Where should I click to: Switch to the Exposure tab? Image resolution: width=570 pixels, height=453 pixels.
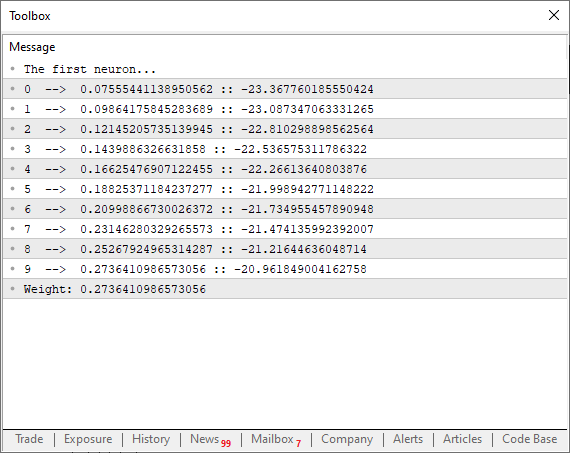[88, 439]
